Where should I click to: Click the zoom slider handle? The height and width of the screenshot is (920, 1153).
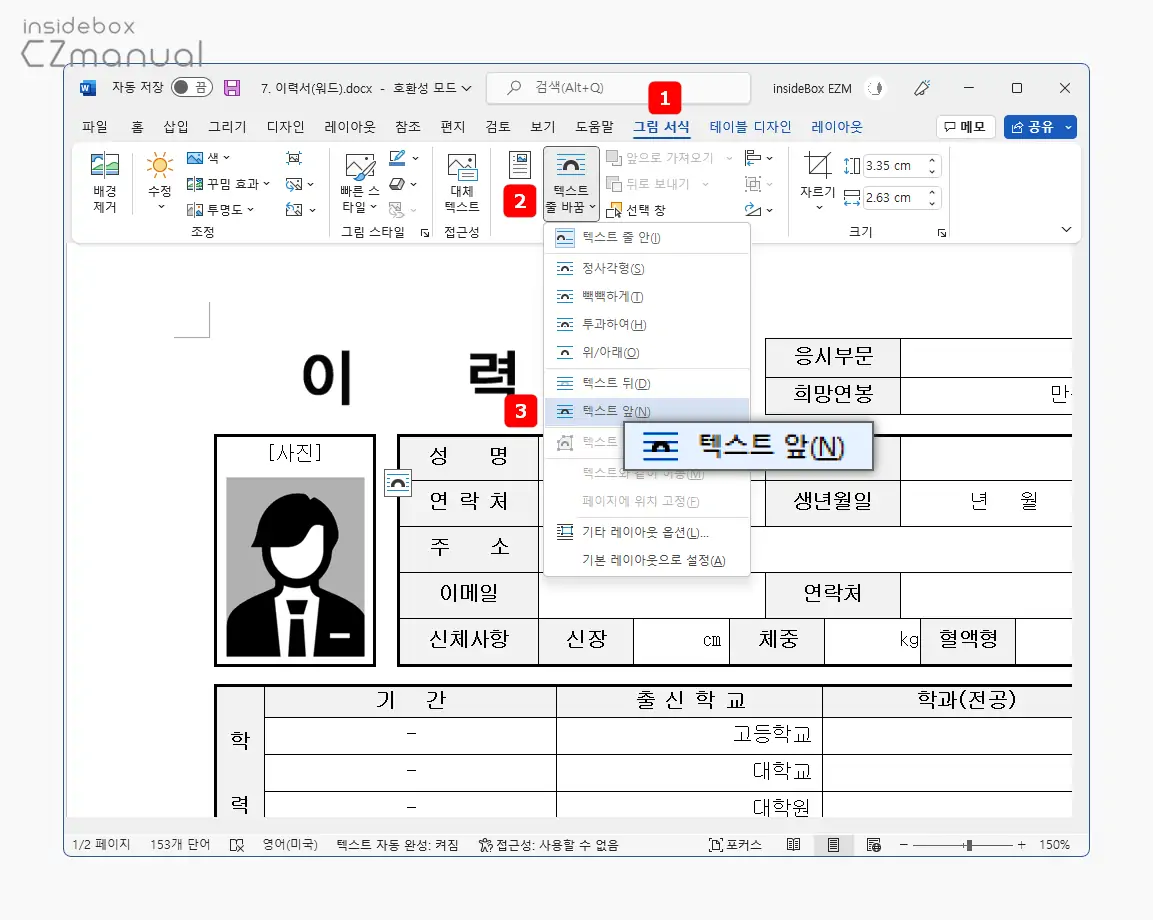point(969,845)
